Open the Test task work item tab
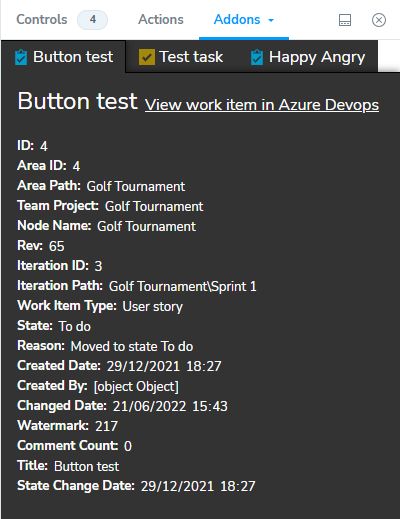 pyautogui.click(x=181, y=57)
